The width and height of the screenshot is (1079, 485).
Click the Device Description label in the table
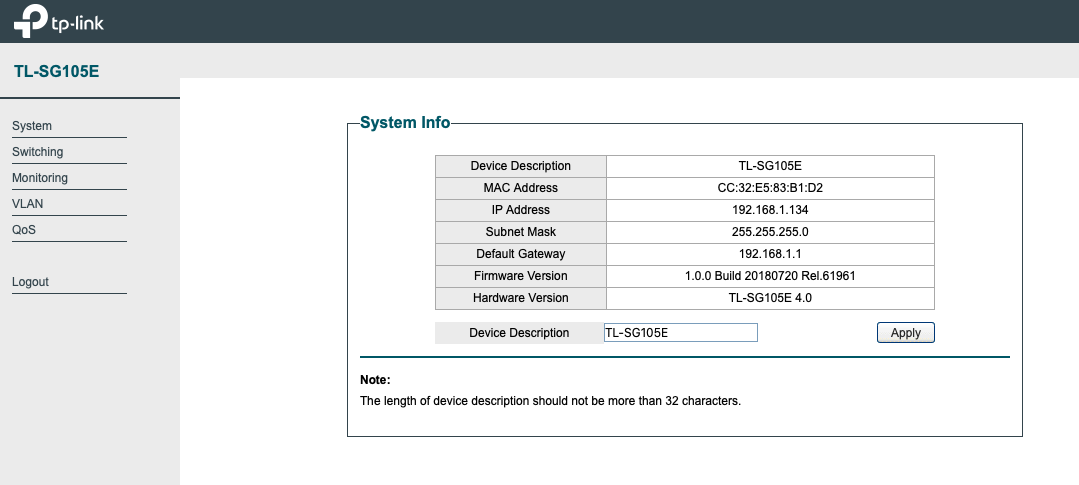tap(521, 166)
